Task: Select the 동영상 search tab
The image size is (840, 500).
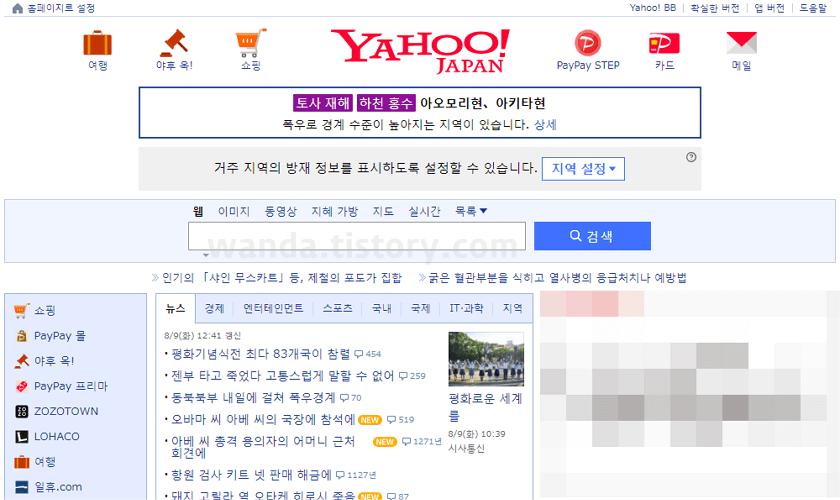Action: [x=280, y=211]
